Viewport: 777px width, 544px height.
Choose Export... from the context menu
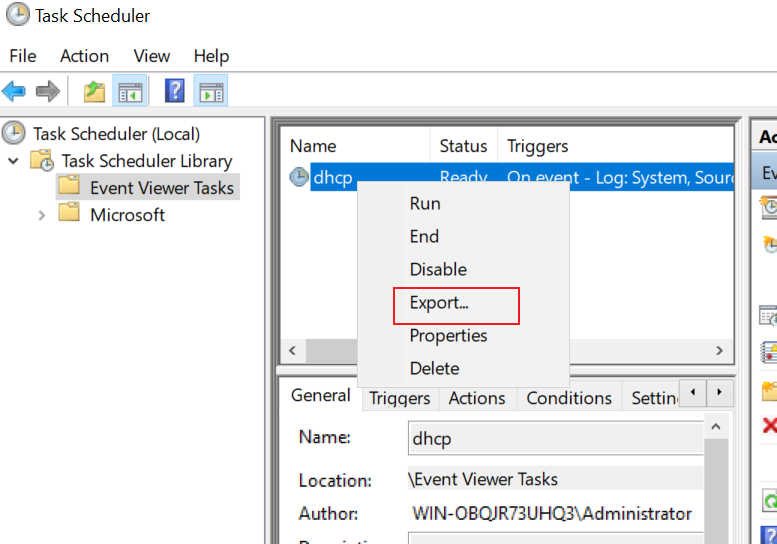pyautogui.click(x=439, y=303)
